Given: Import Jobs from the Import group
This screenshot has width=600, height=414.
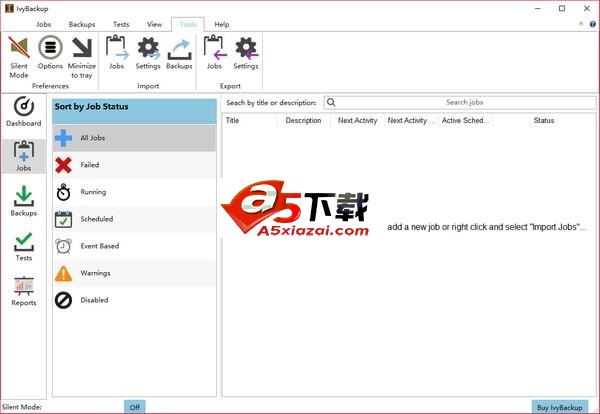Looking at the screenshot, I should click(x=117, y=52).
